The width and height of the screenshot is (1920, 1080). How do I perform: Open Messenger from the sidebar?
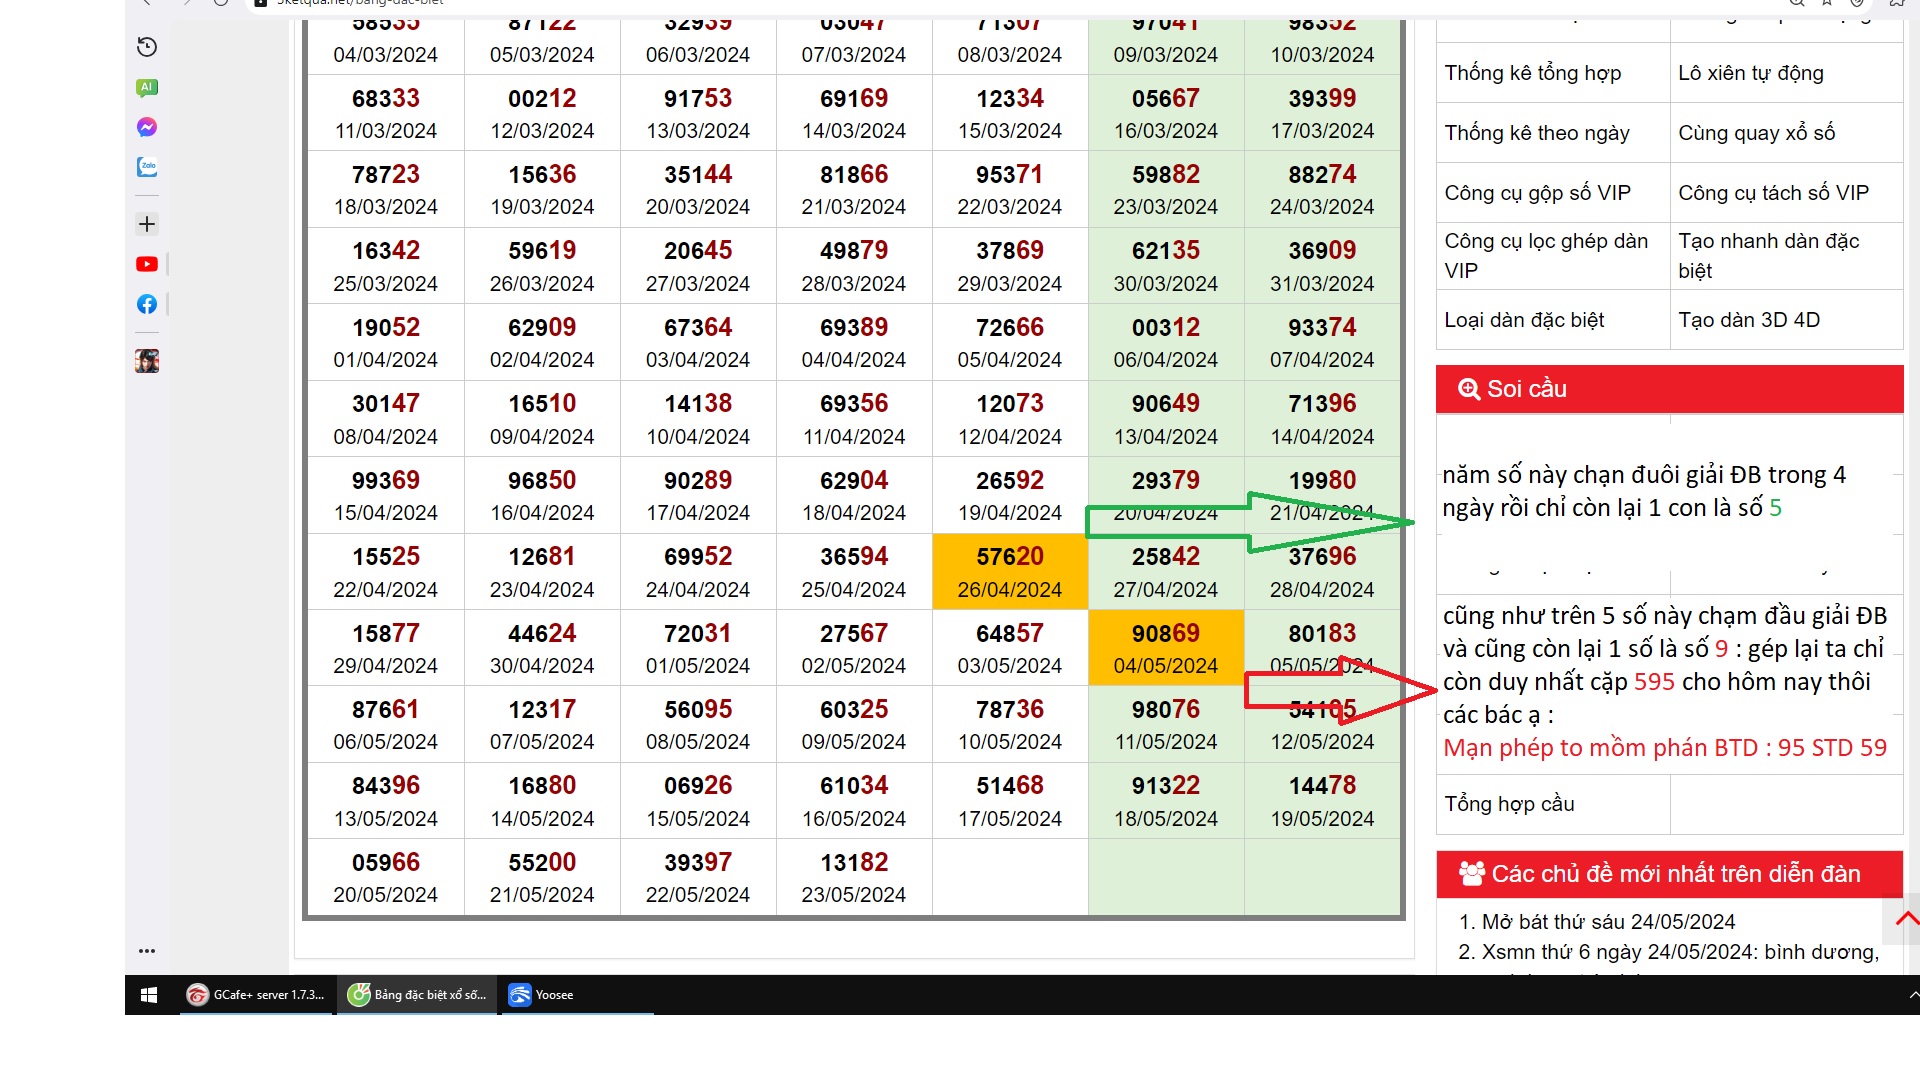tap(147, 127)
